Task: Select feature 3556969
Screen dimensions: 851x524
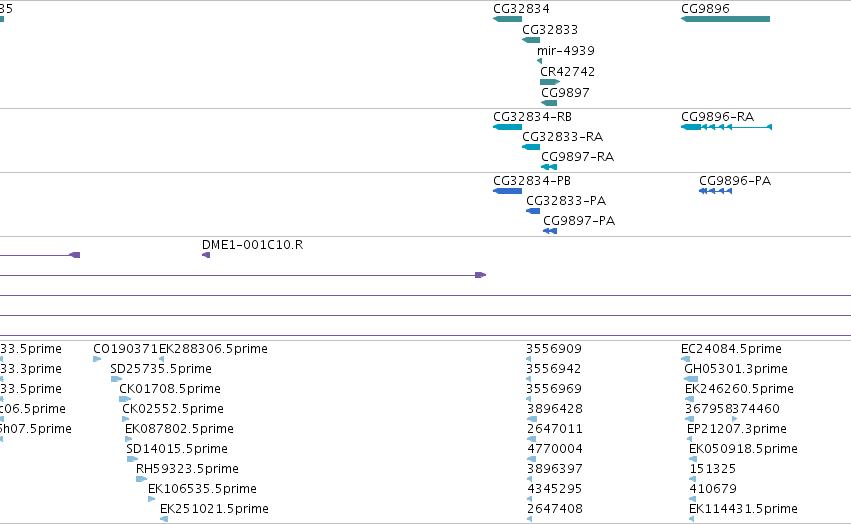Action: [554, 389]
